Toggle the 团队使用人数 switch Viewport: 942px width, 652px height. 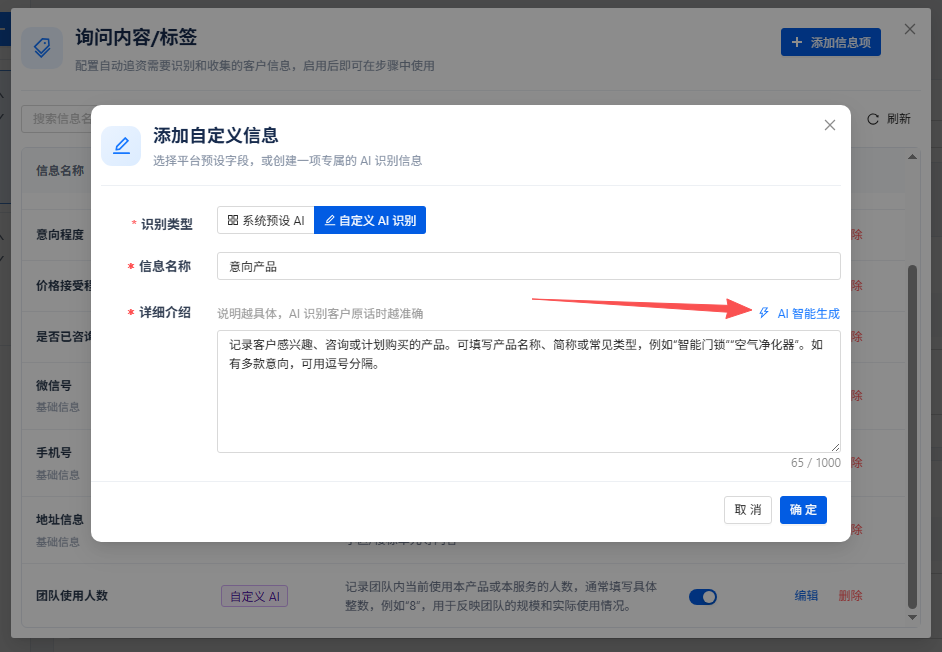coord(703,597)
